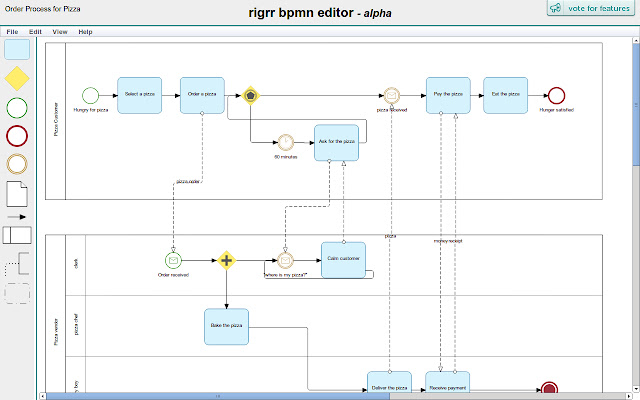The width and height of the screenshot is (640, 400).
Task: Select the sequence flow arrow palette tool
Action: point(17,217)
